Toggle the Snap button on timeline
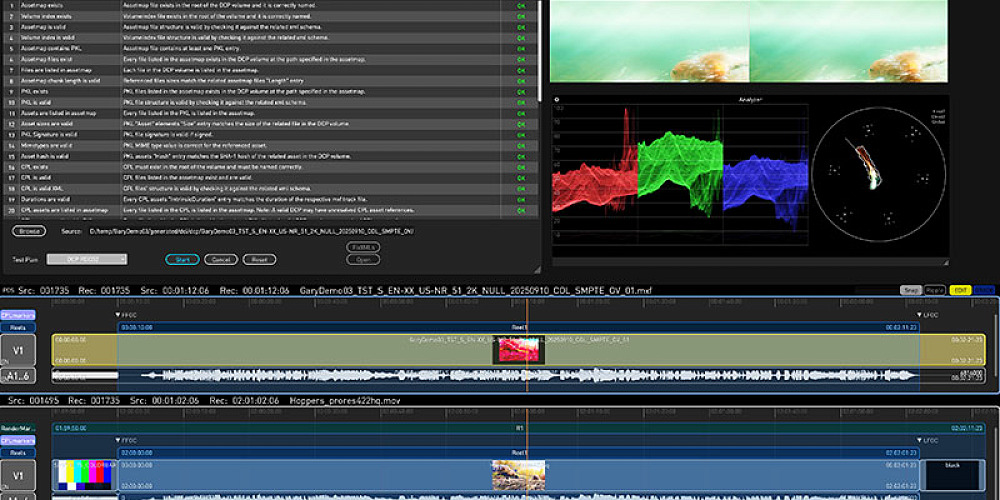1000x500 pixels. [911, 290]
